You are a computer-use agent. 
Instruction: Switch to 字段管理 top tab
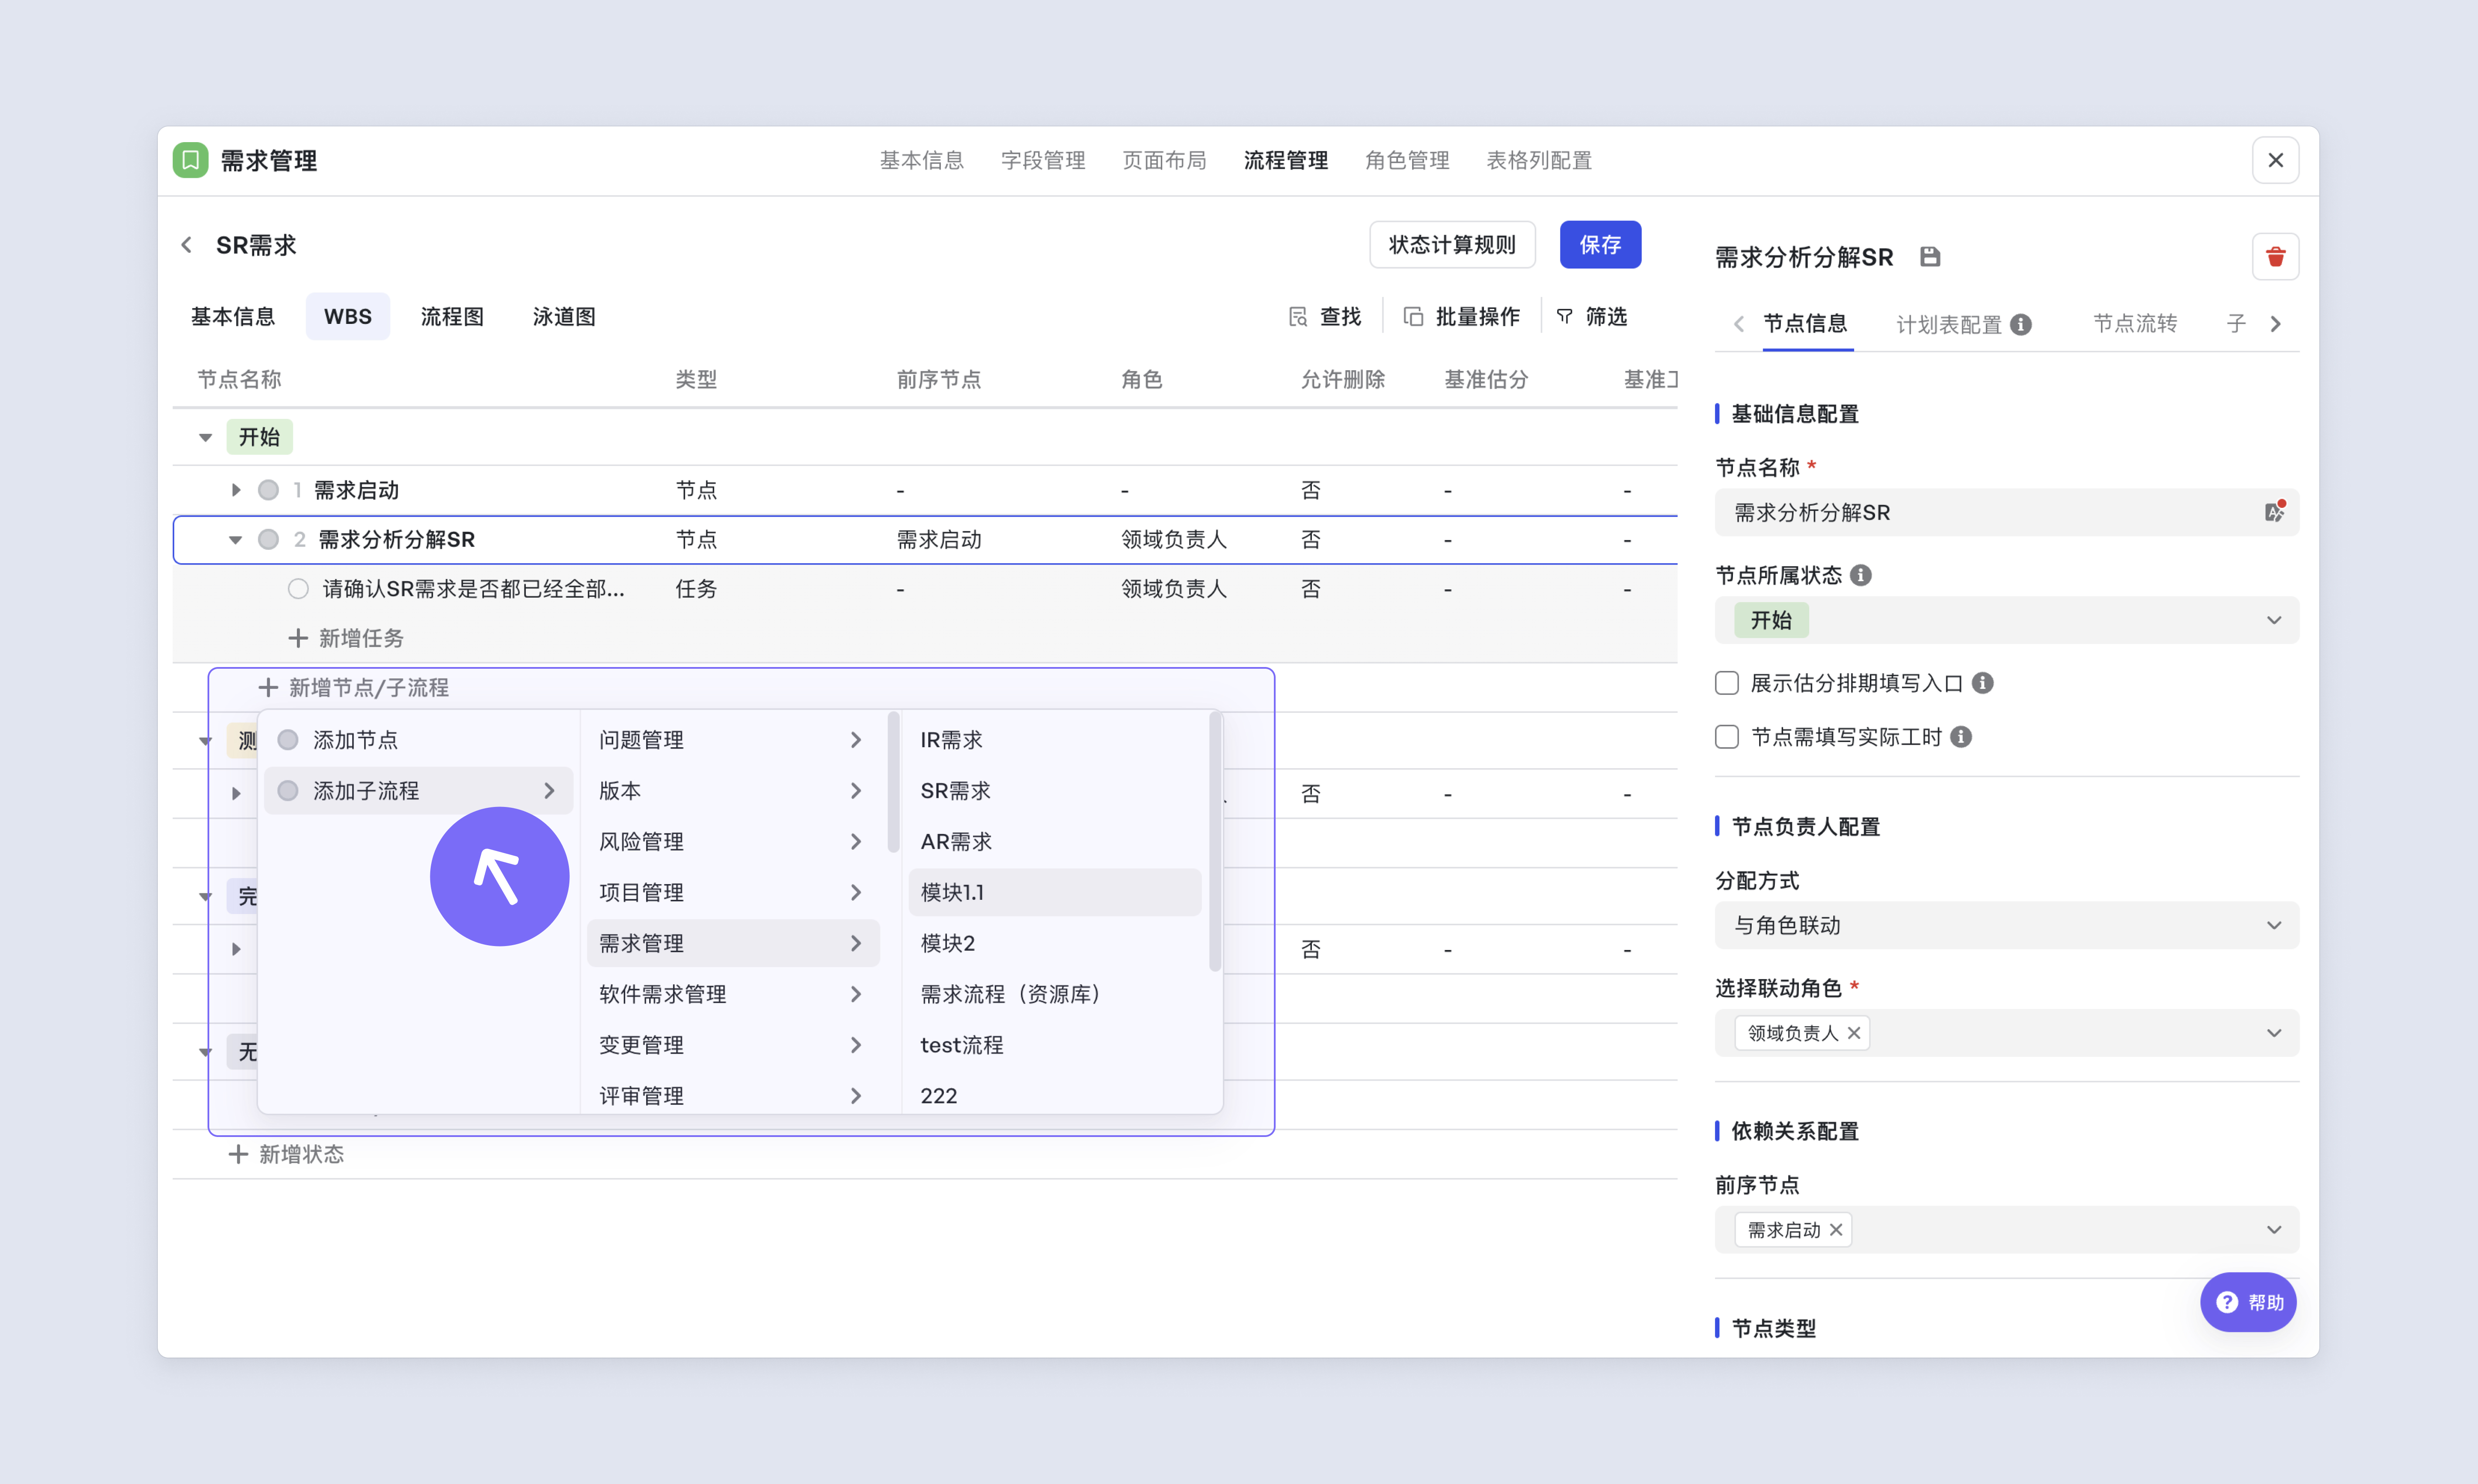click(1043, 160)
